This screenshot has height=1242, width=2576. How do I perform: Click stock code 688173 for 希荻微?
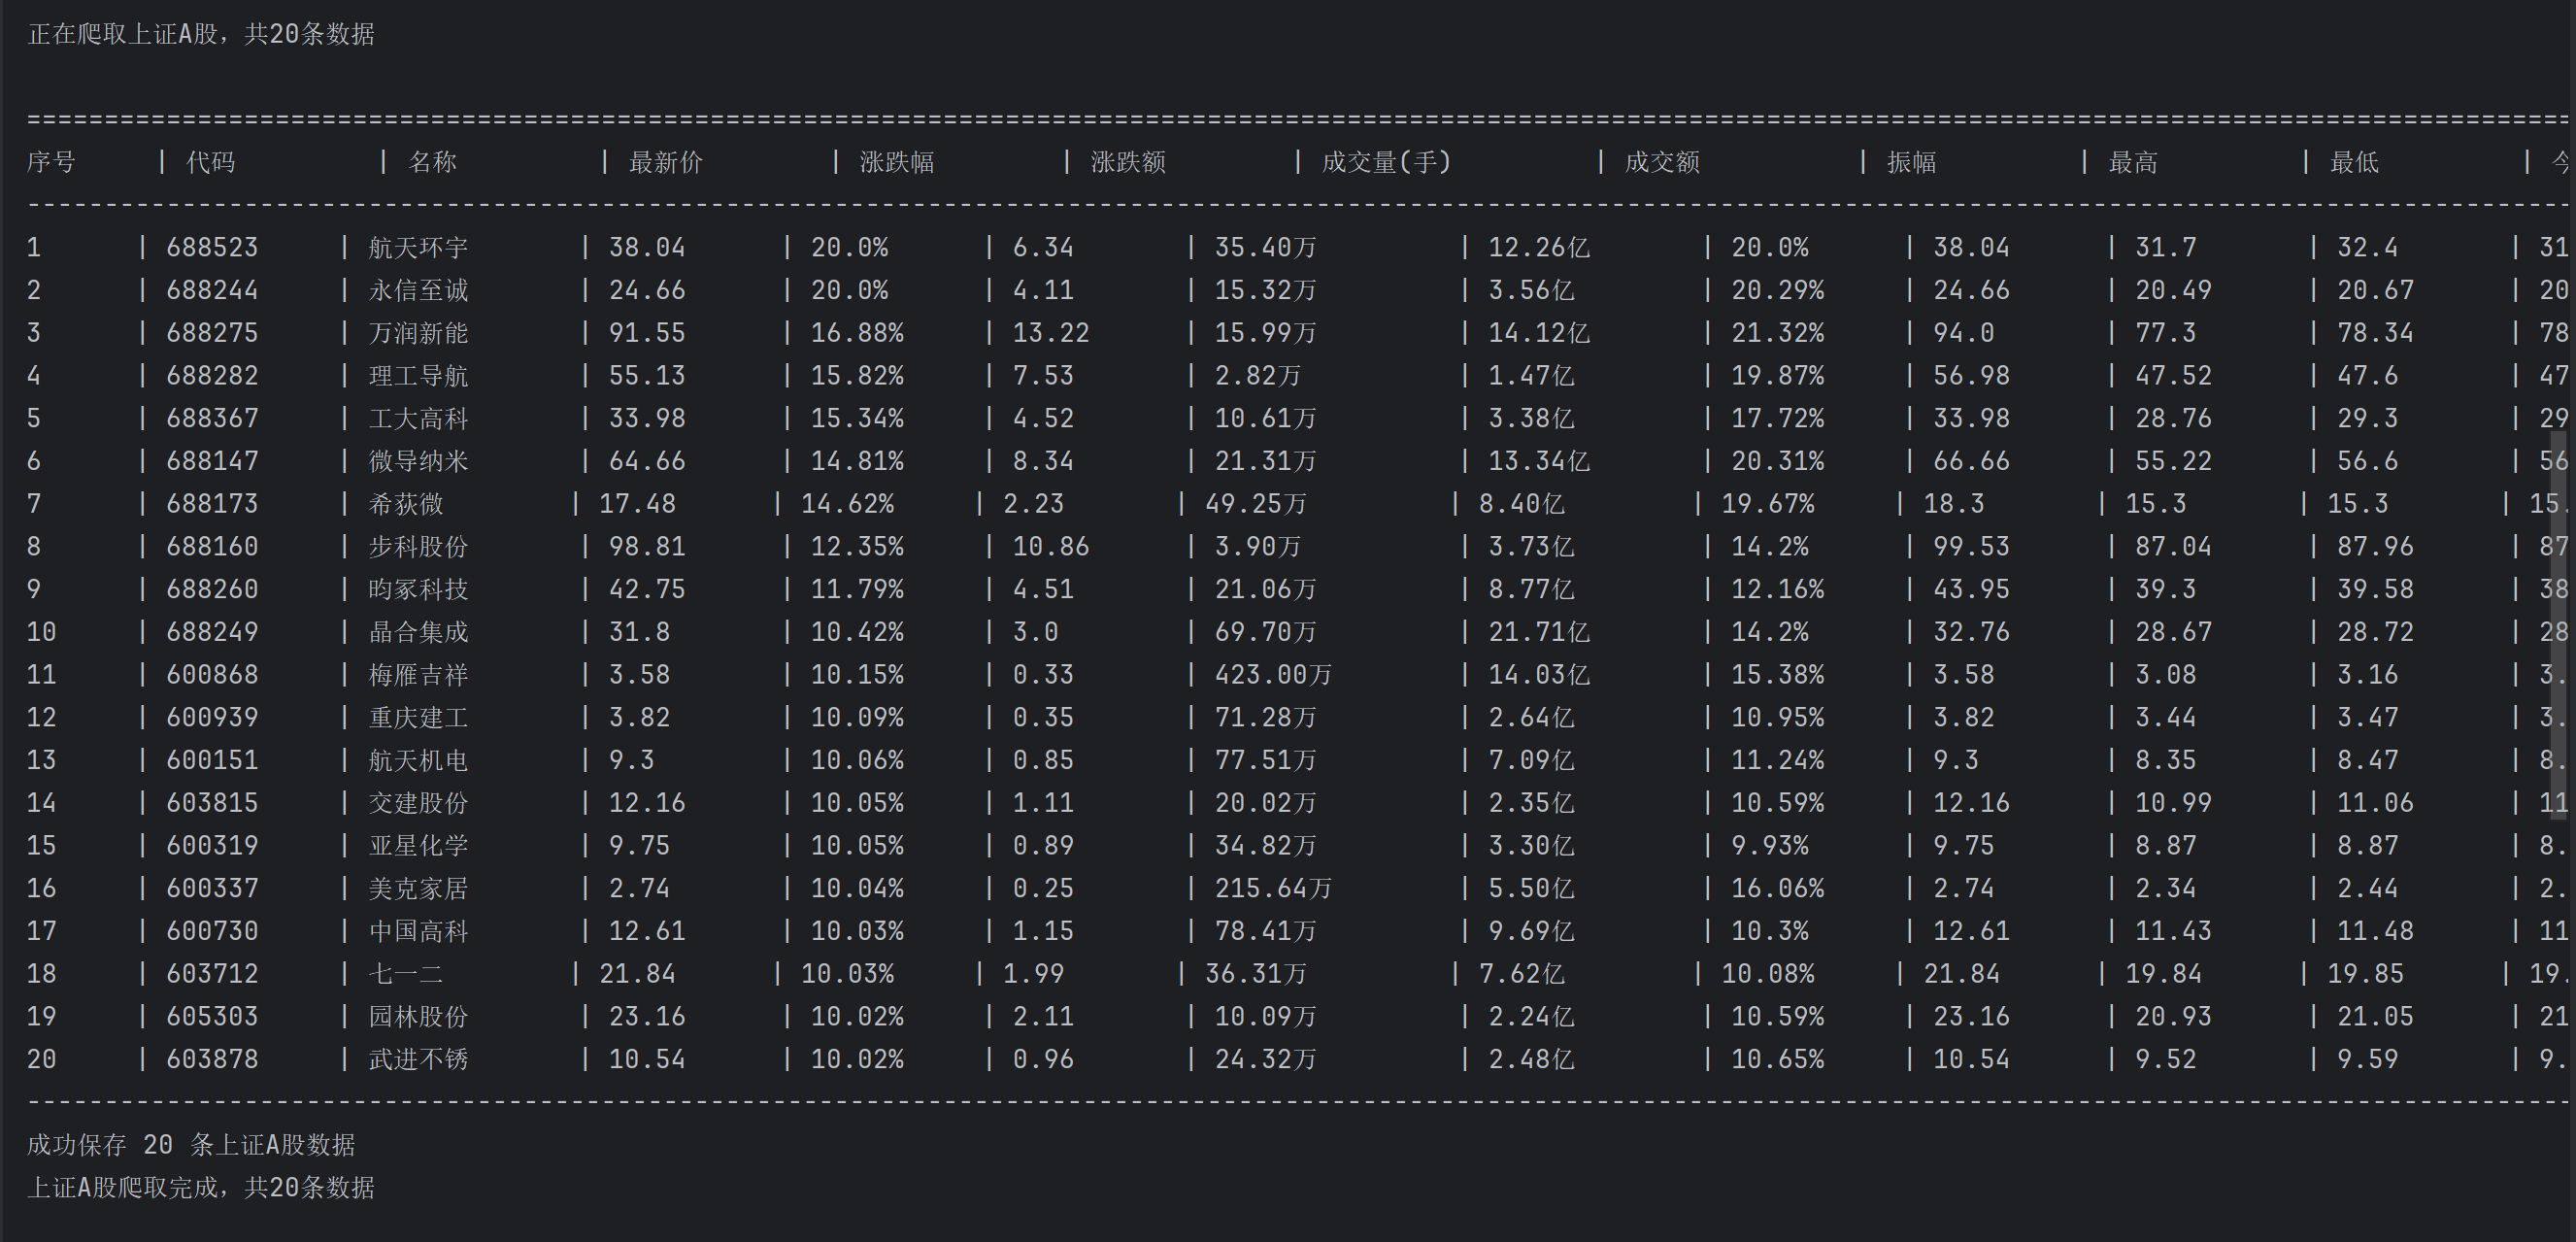click(212, 504)
